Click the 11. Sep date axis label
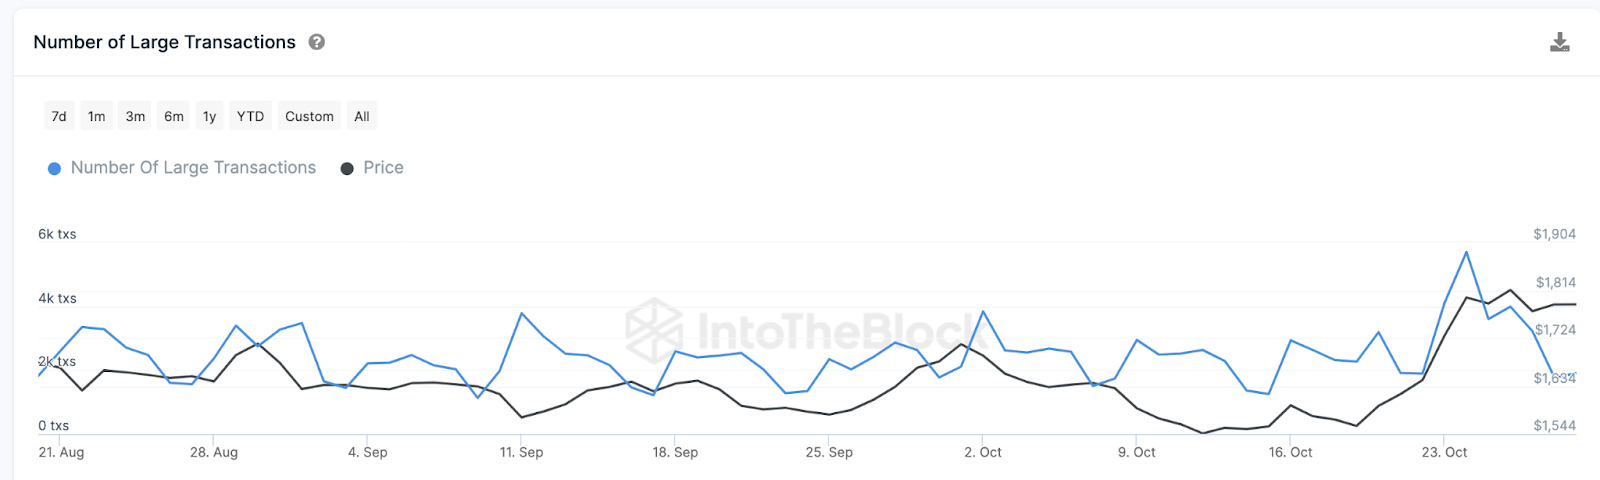The width and height of the screenshot is (1600, 480). pos(521,452)
